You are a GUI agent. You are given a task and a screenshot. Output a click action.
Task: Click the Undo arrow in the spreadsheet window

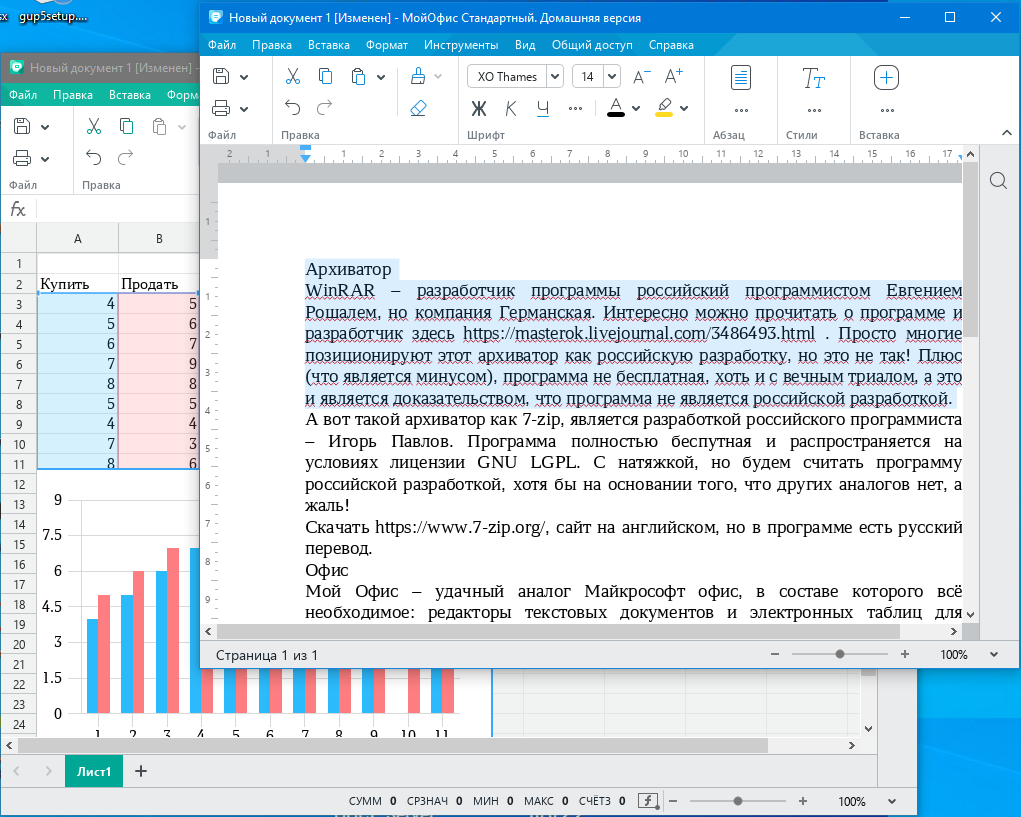point(94,158)
